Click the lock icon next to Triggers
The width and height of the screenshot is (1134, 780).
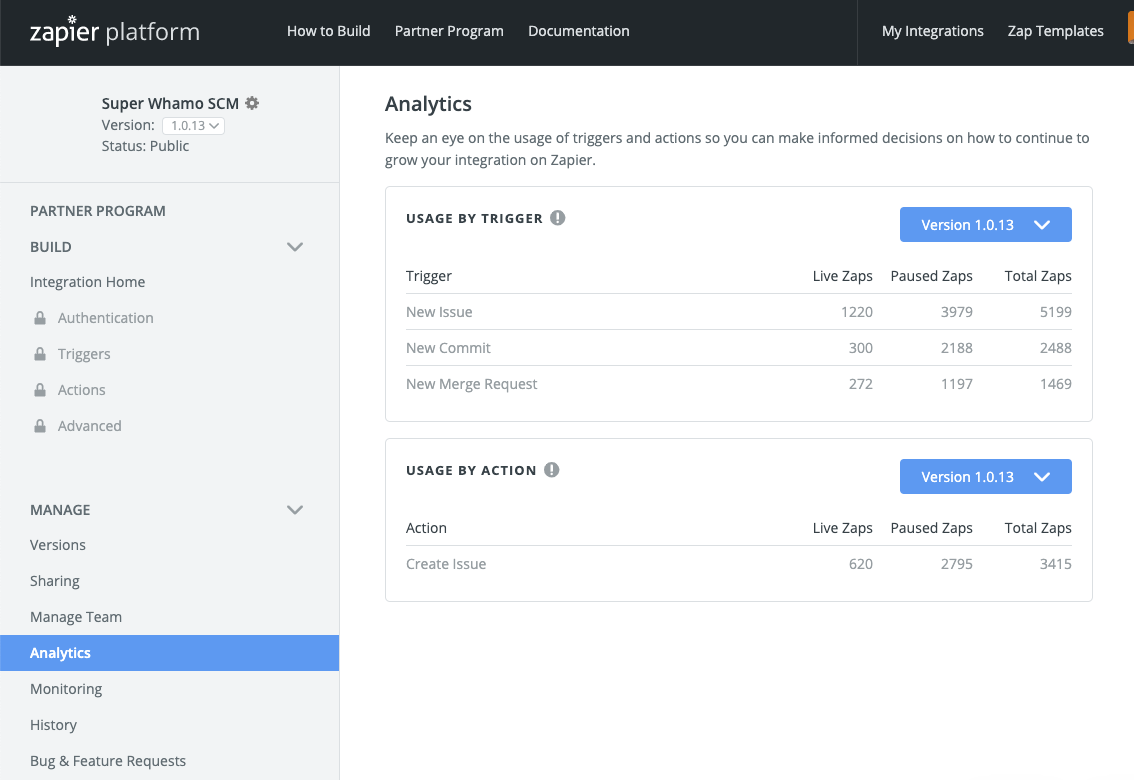[x=40, y=354]
